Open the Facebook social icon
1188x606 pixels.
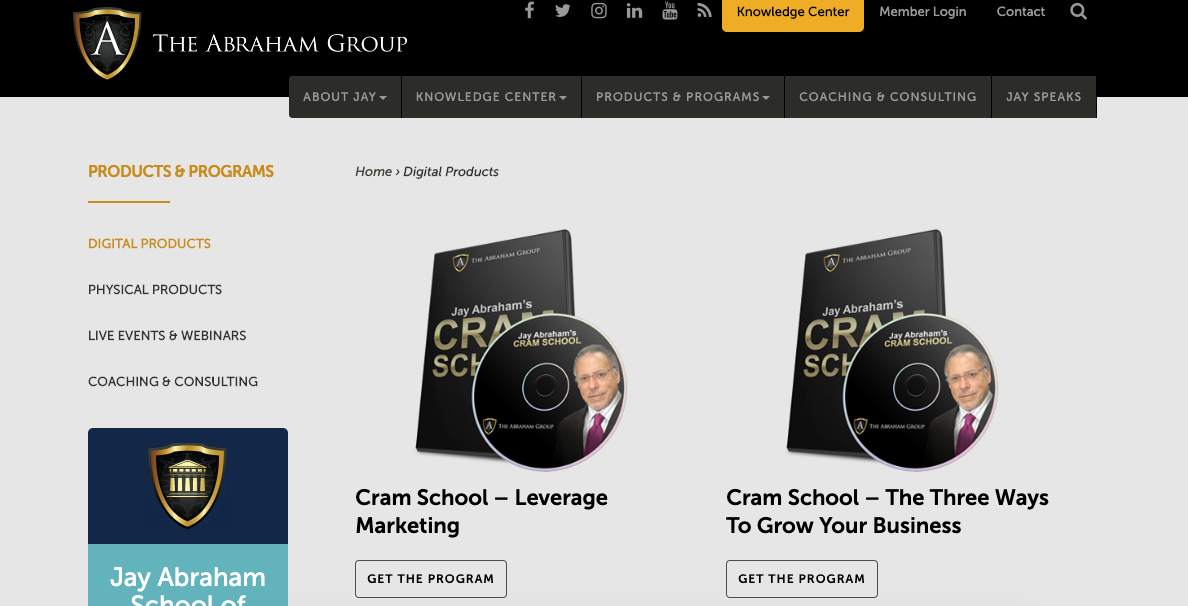tap(529, 11)
